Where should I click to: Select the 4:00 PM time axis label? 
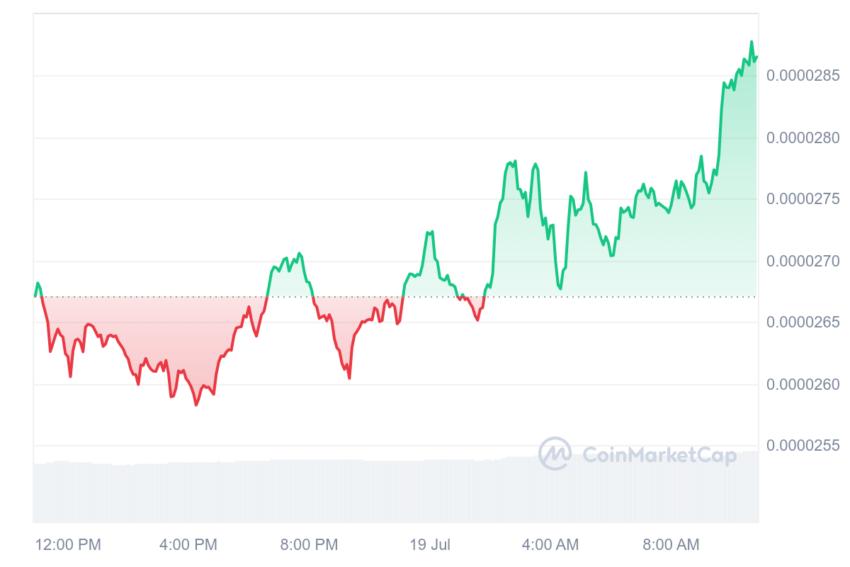pyautogui.click(x=188, y=544)
